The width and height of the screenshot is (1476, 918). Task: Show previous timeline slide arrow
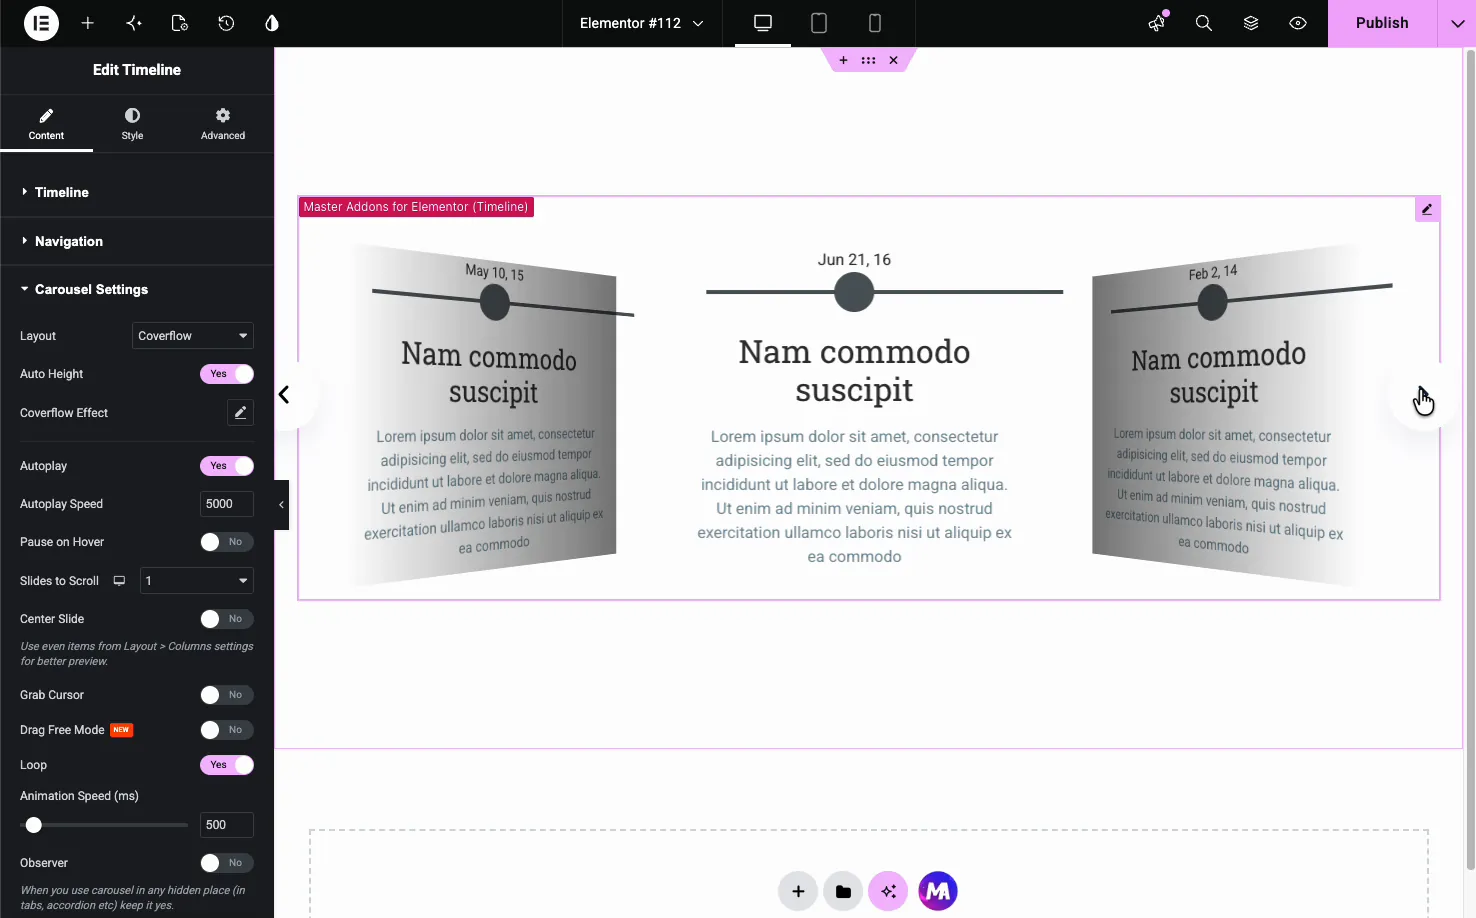pos(285,395)
